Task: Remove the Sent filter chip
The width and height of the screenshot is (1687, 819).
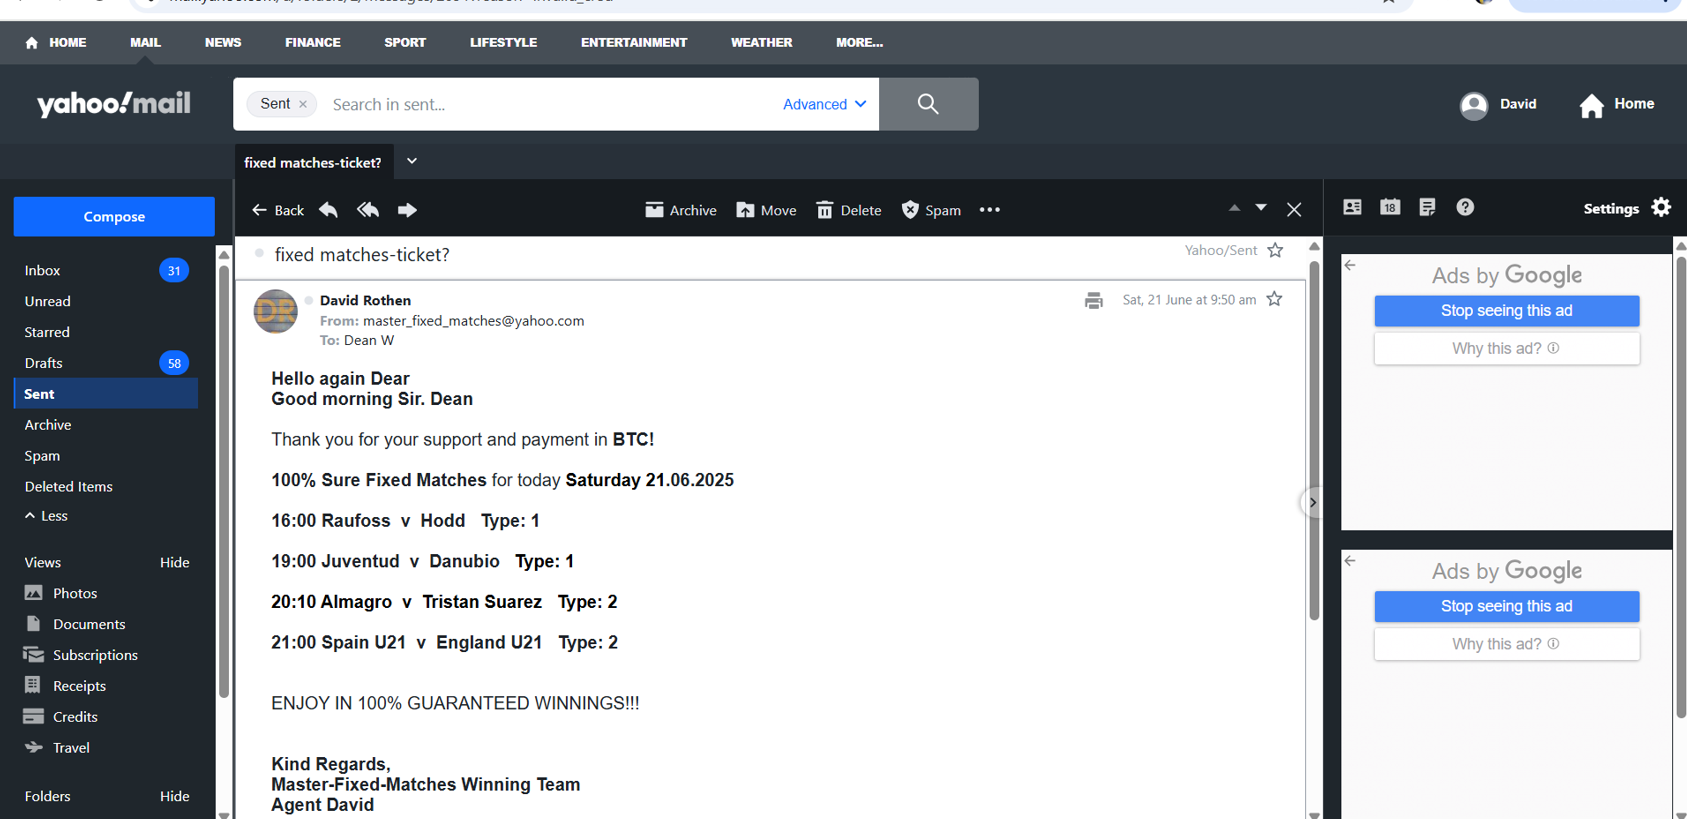Action: 303,104
